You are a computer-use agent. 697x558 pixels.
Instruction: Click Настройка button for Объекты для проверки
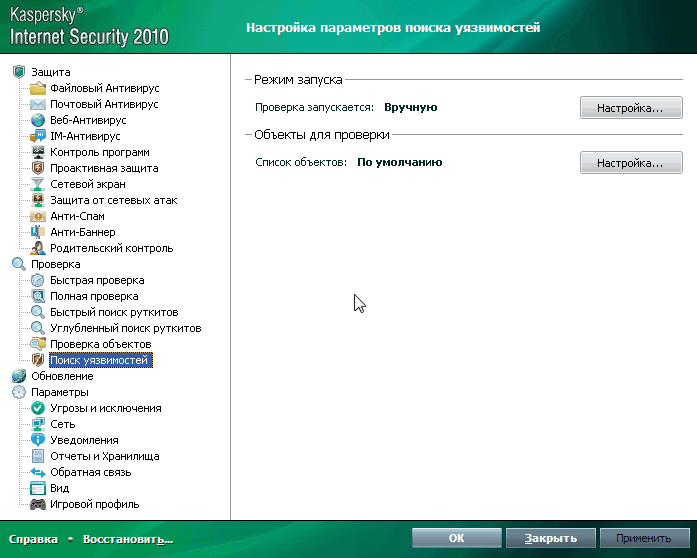pyautogui.click(x=631, y=163)
